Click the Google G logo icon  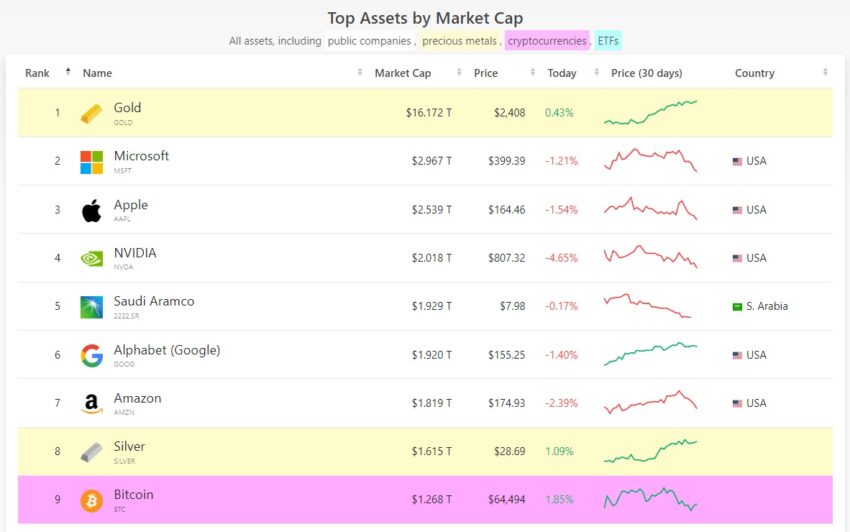click(92, 356)
